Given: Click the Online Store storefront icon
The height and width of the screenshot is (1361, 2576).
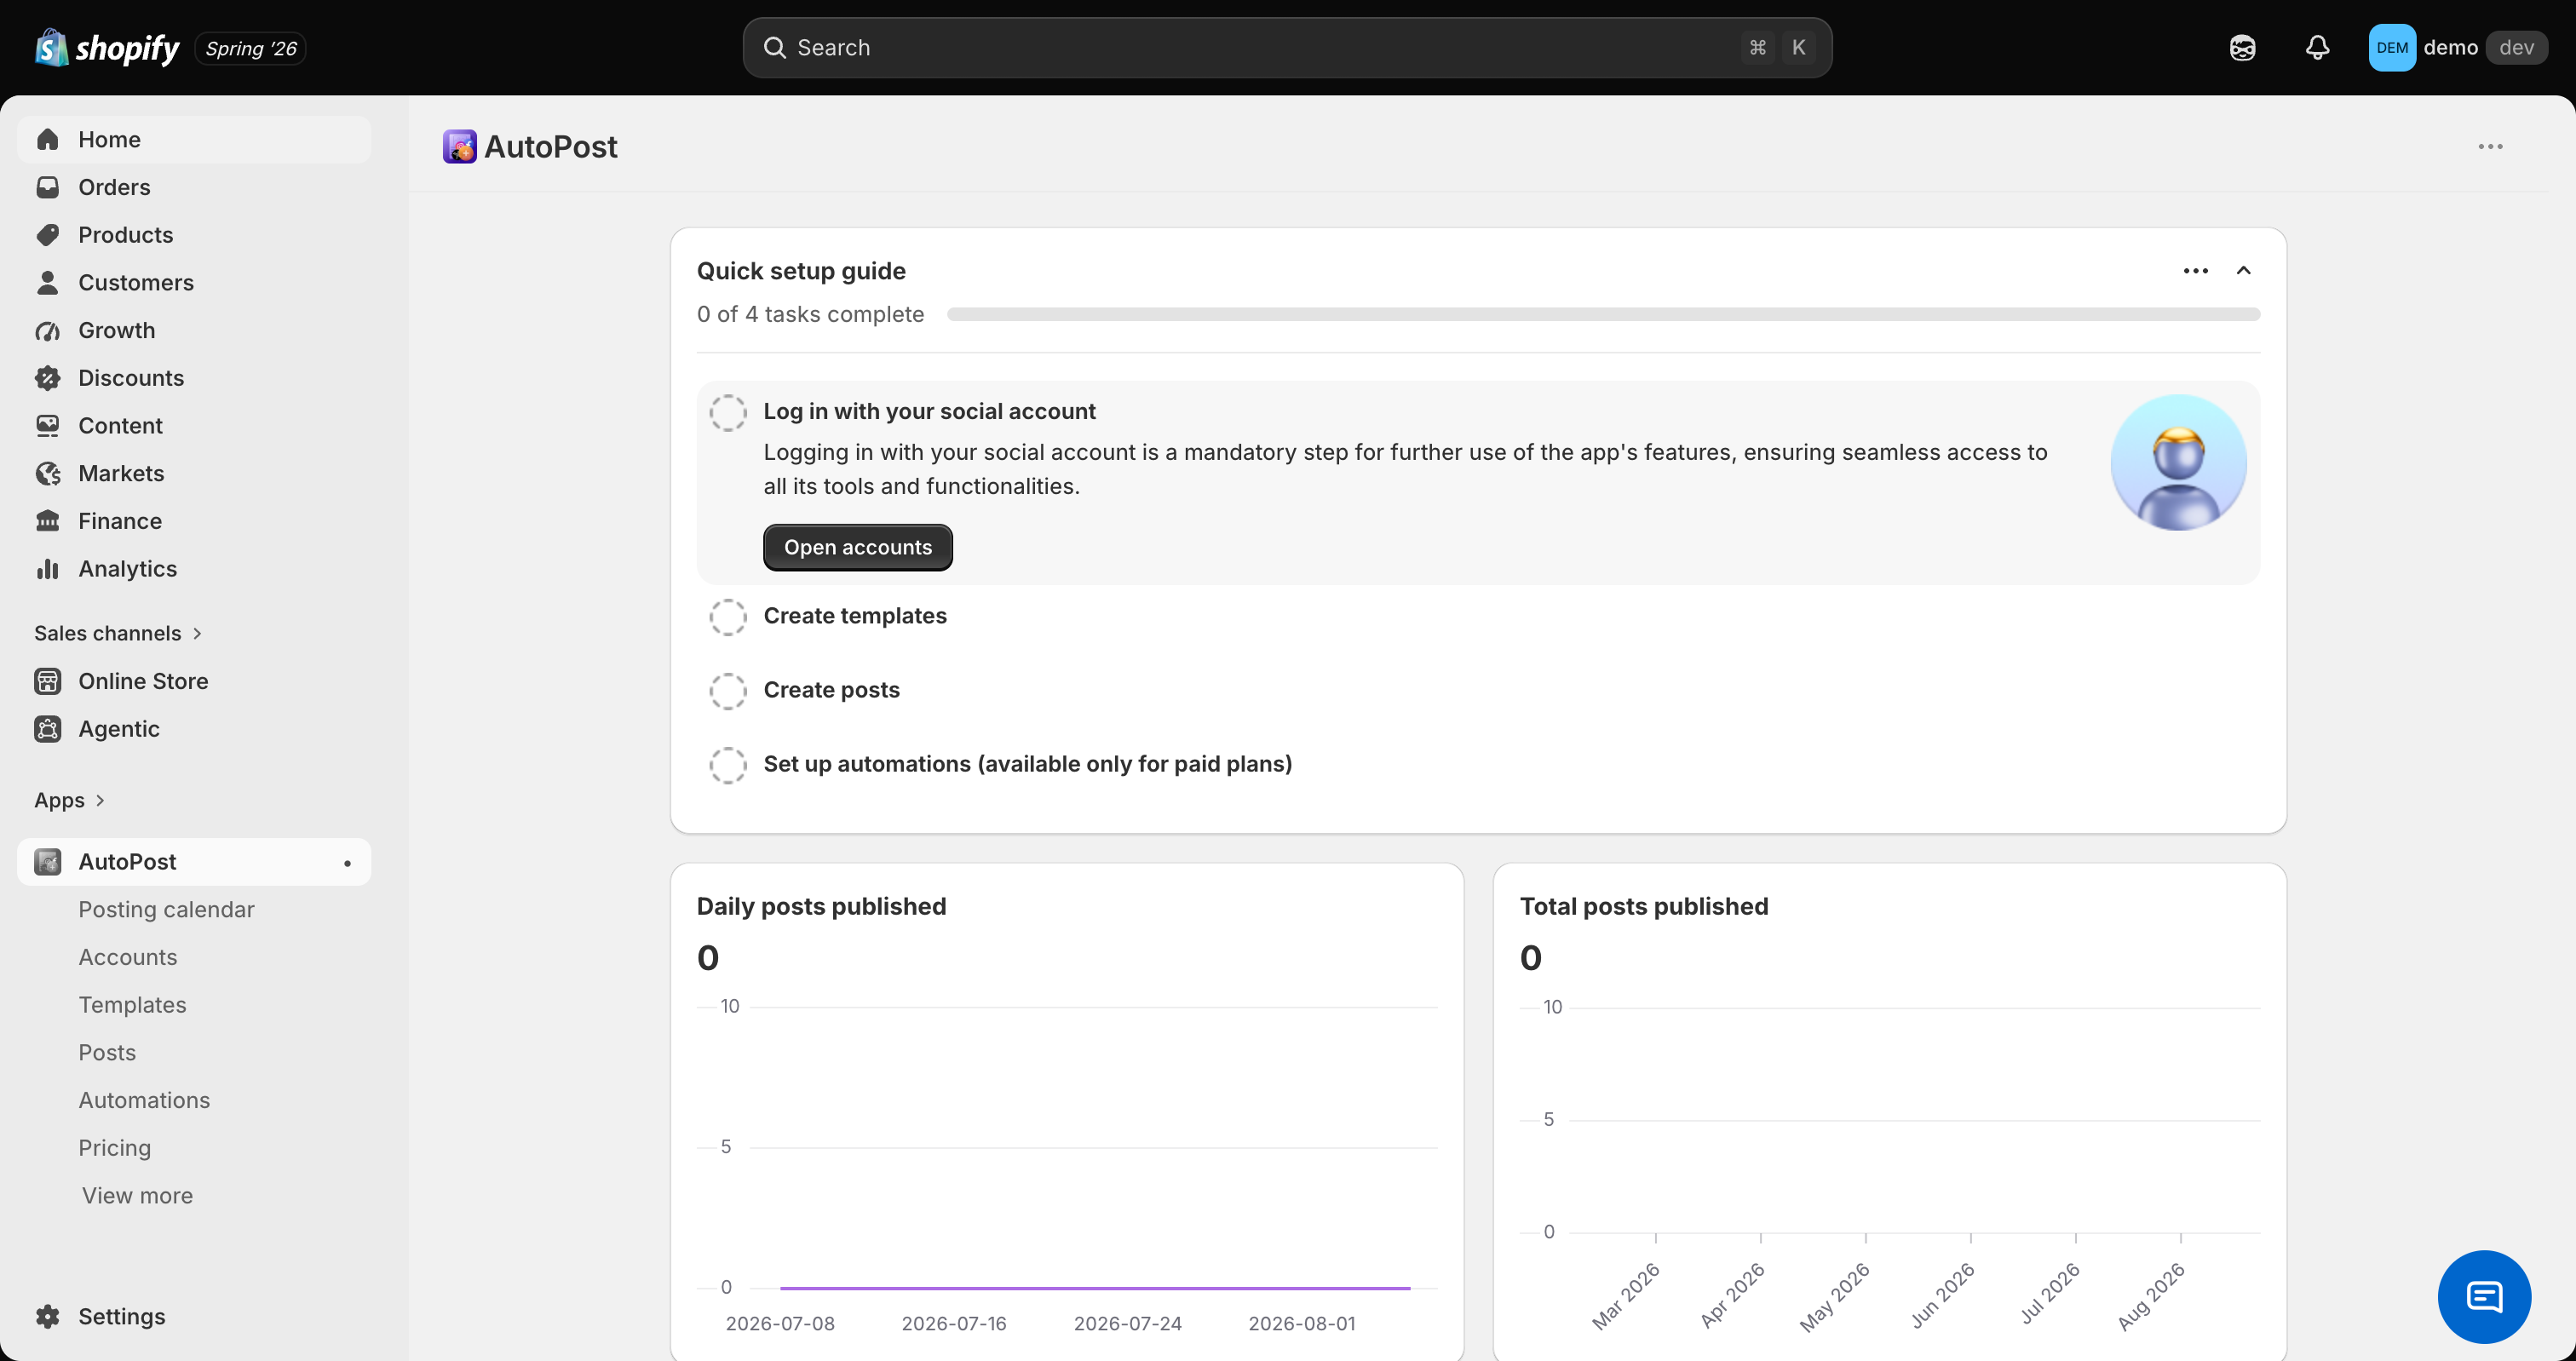Looking at the screenshot, I should pyautogui.click(x=48, y=681).
